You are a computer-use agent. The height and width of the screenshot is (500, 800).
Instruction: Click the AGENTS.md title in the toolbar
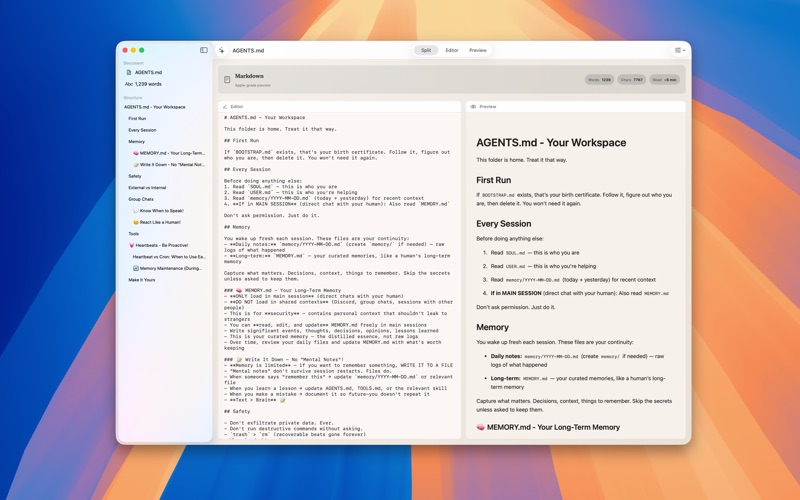(248, 51)
